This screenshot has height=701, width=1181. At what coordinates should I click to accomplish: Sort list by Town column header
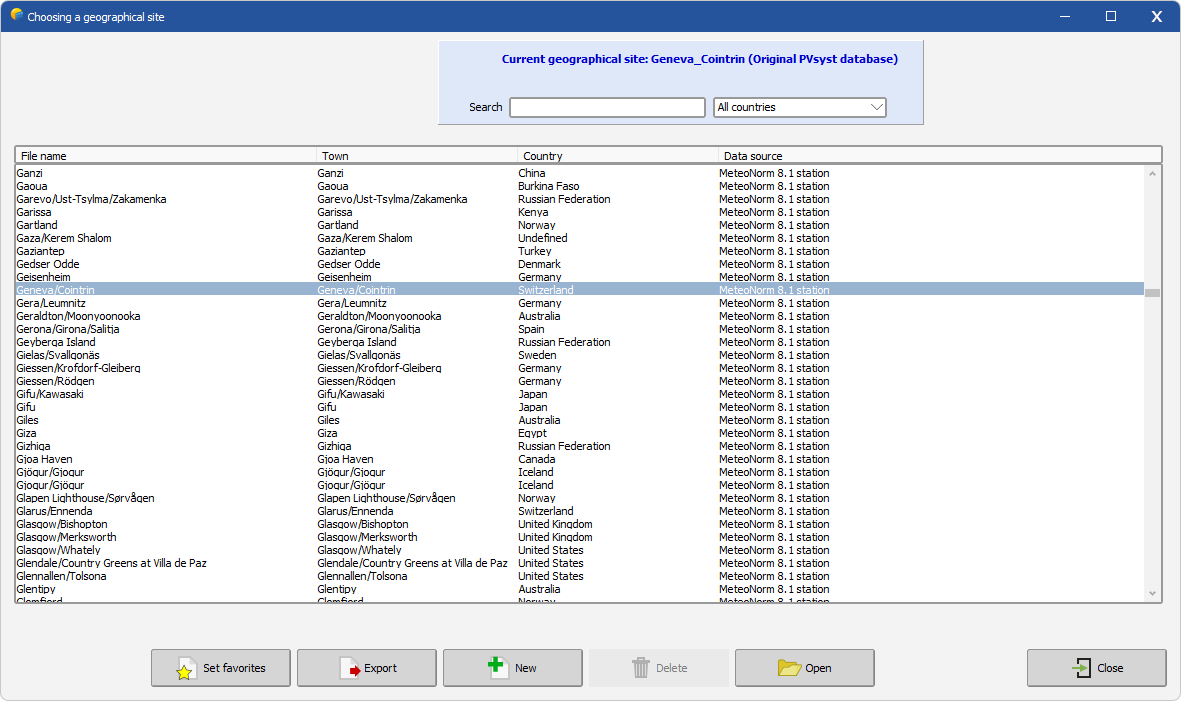[x=417, y=156]
